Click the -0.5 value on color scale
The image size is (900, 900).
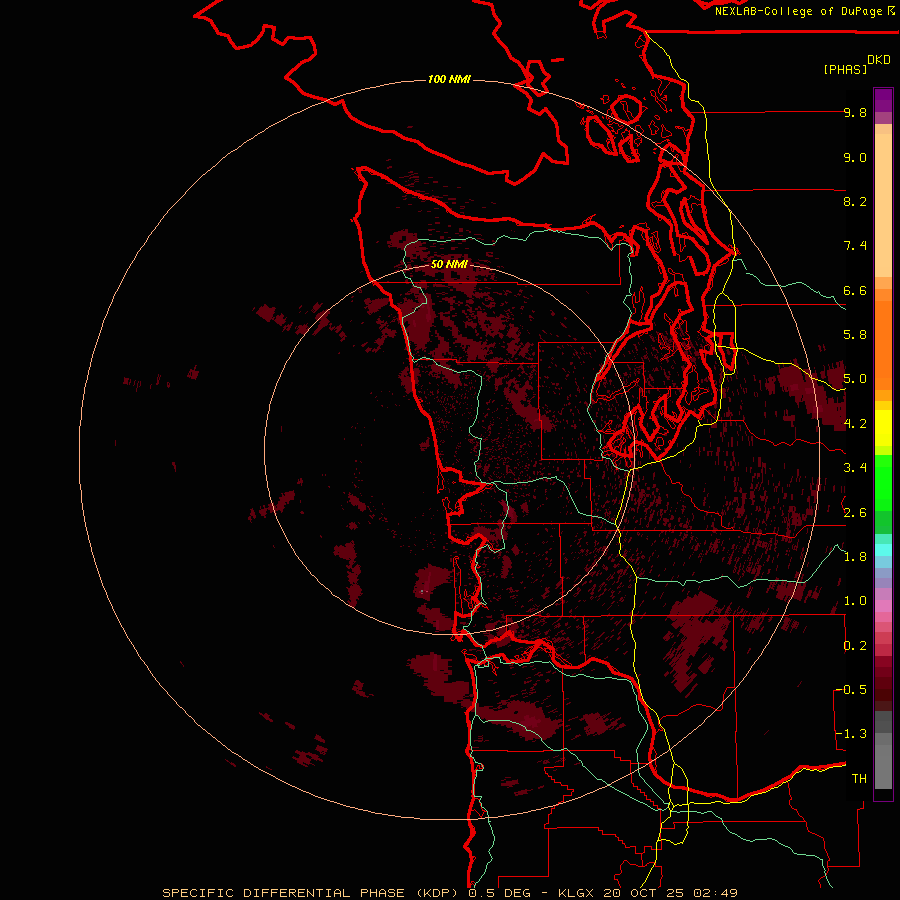pos(851,690)
